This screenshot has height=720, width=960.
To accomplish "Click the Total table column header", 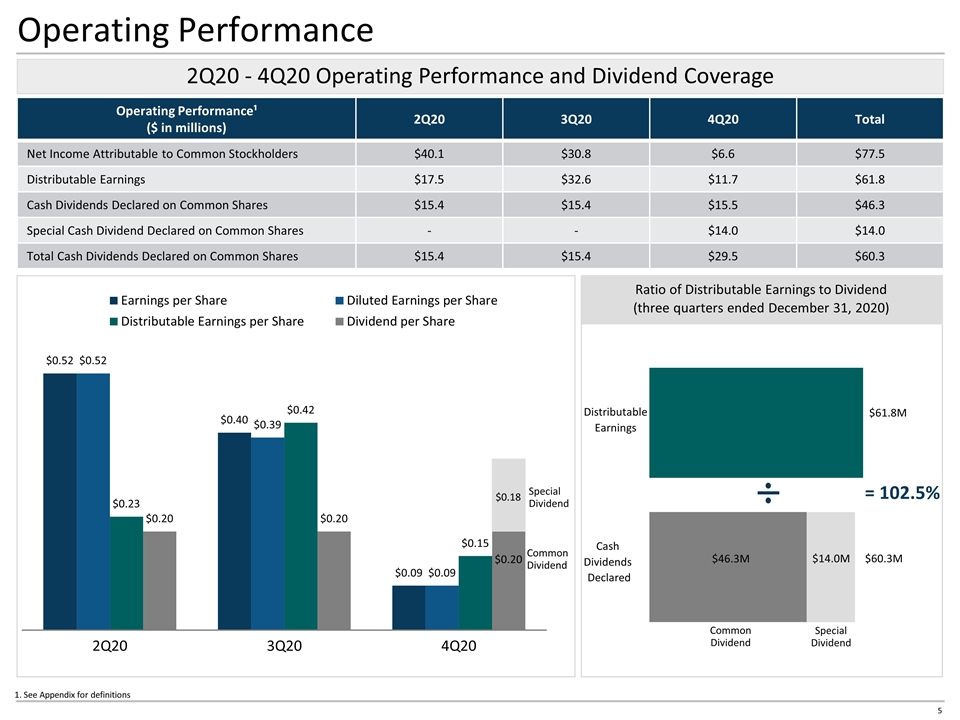I will 870,119.
